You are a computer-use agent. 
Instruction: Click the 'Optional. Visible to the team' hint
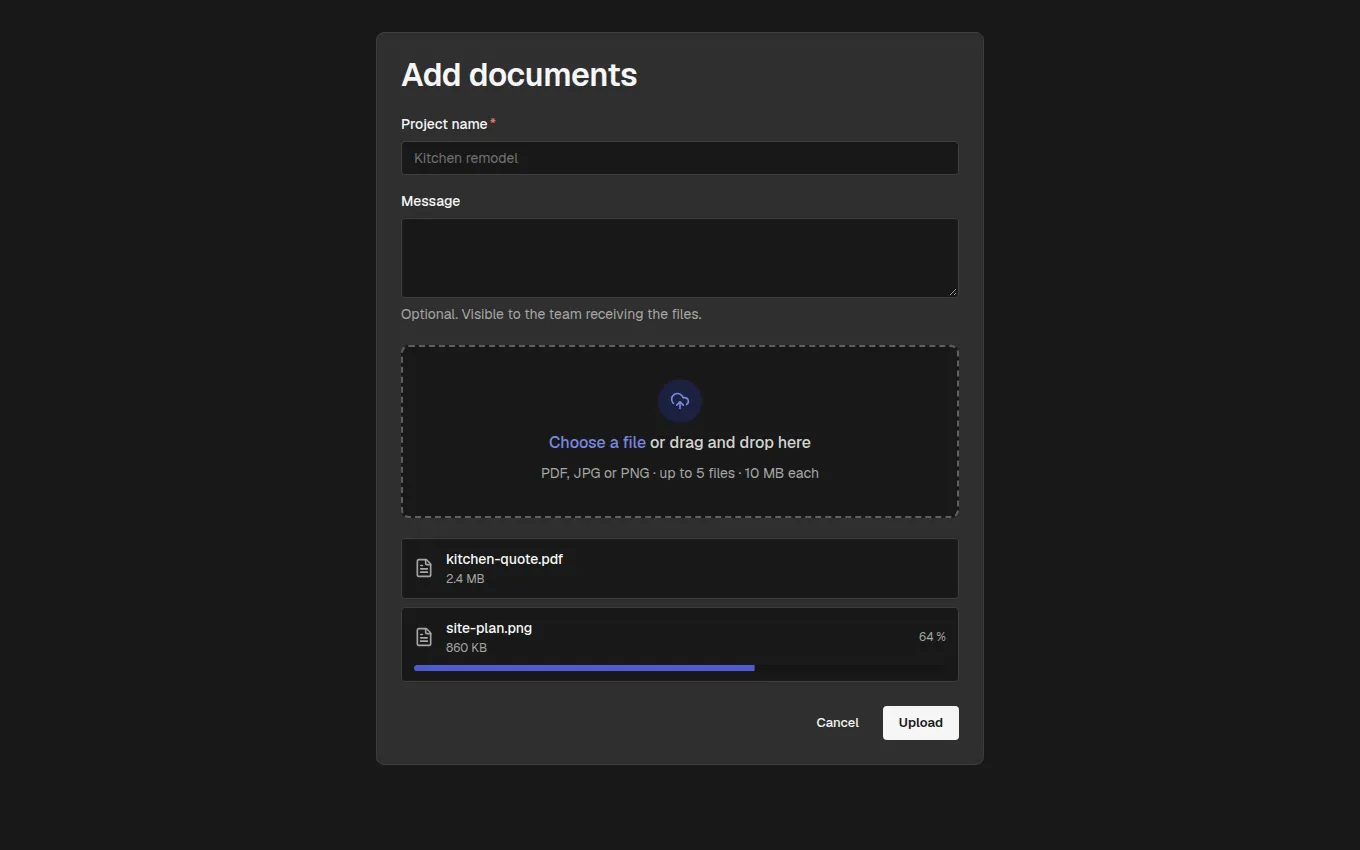(551, 314)
